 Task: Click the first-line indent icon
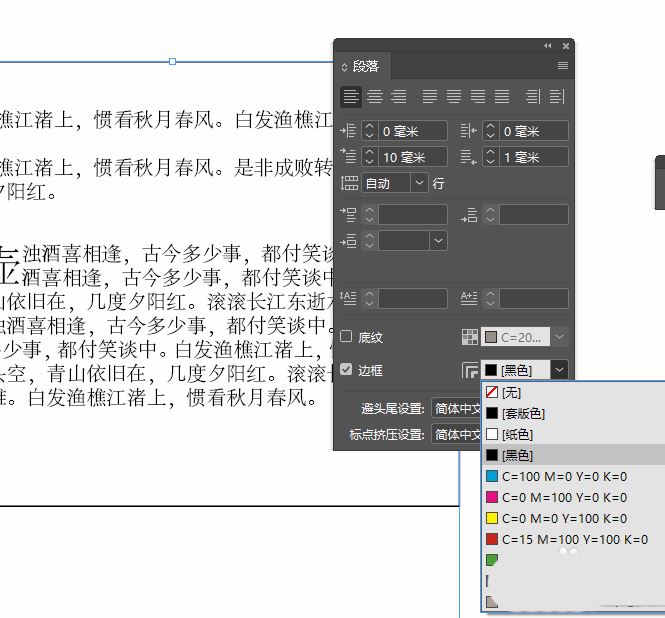tap(348, 156)
